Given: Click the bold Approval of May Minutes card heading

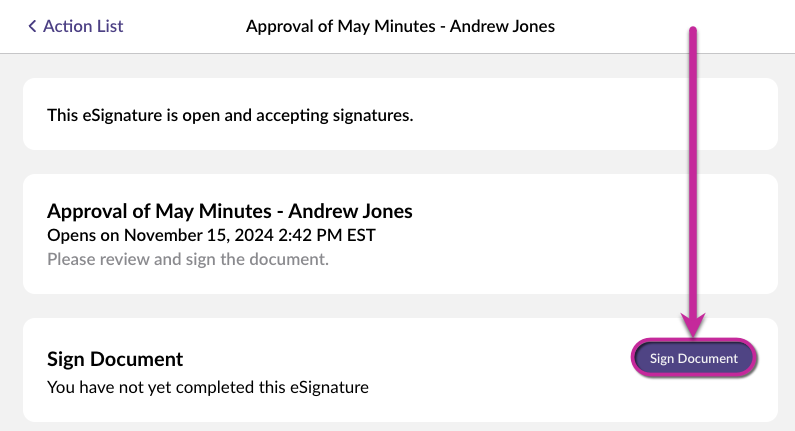Looking at the screenshot, I should (229, 211).
